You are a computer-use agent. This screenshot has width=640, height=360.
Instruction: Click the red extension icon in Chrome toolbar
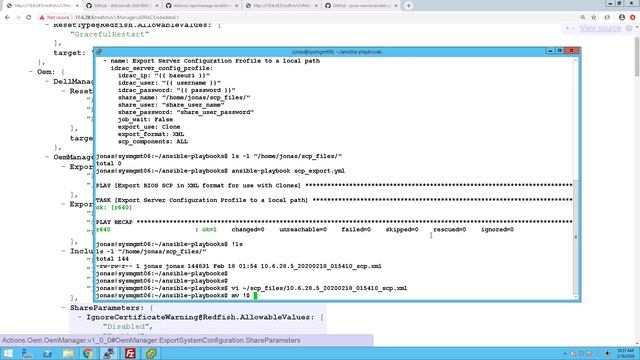tap(633, 18)
